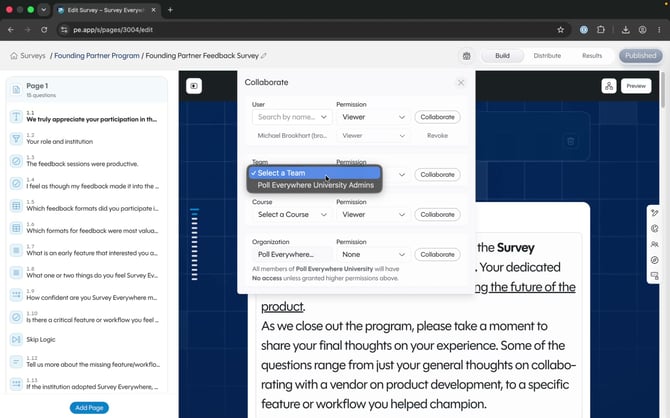Click the Skip Logic icon
The height and width of the screenshot is (418, 670).
(x=16, y=339)
